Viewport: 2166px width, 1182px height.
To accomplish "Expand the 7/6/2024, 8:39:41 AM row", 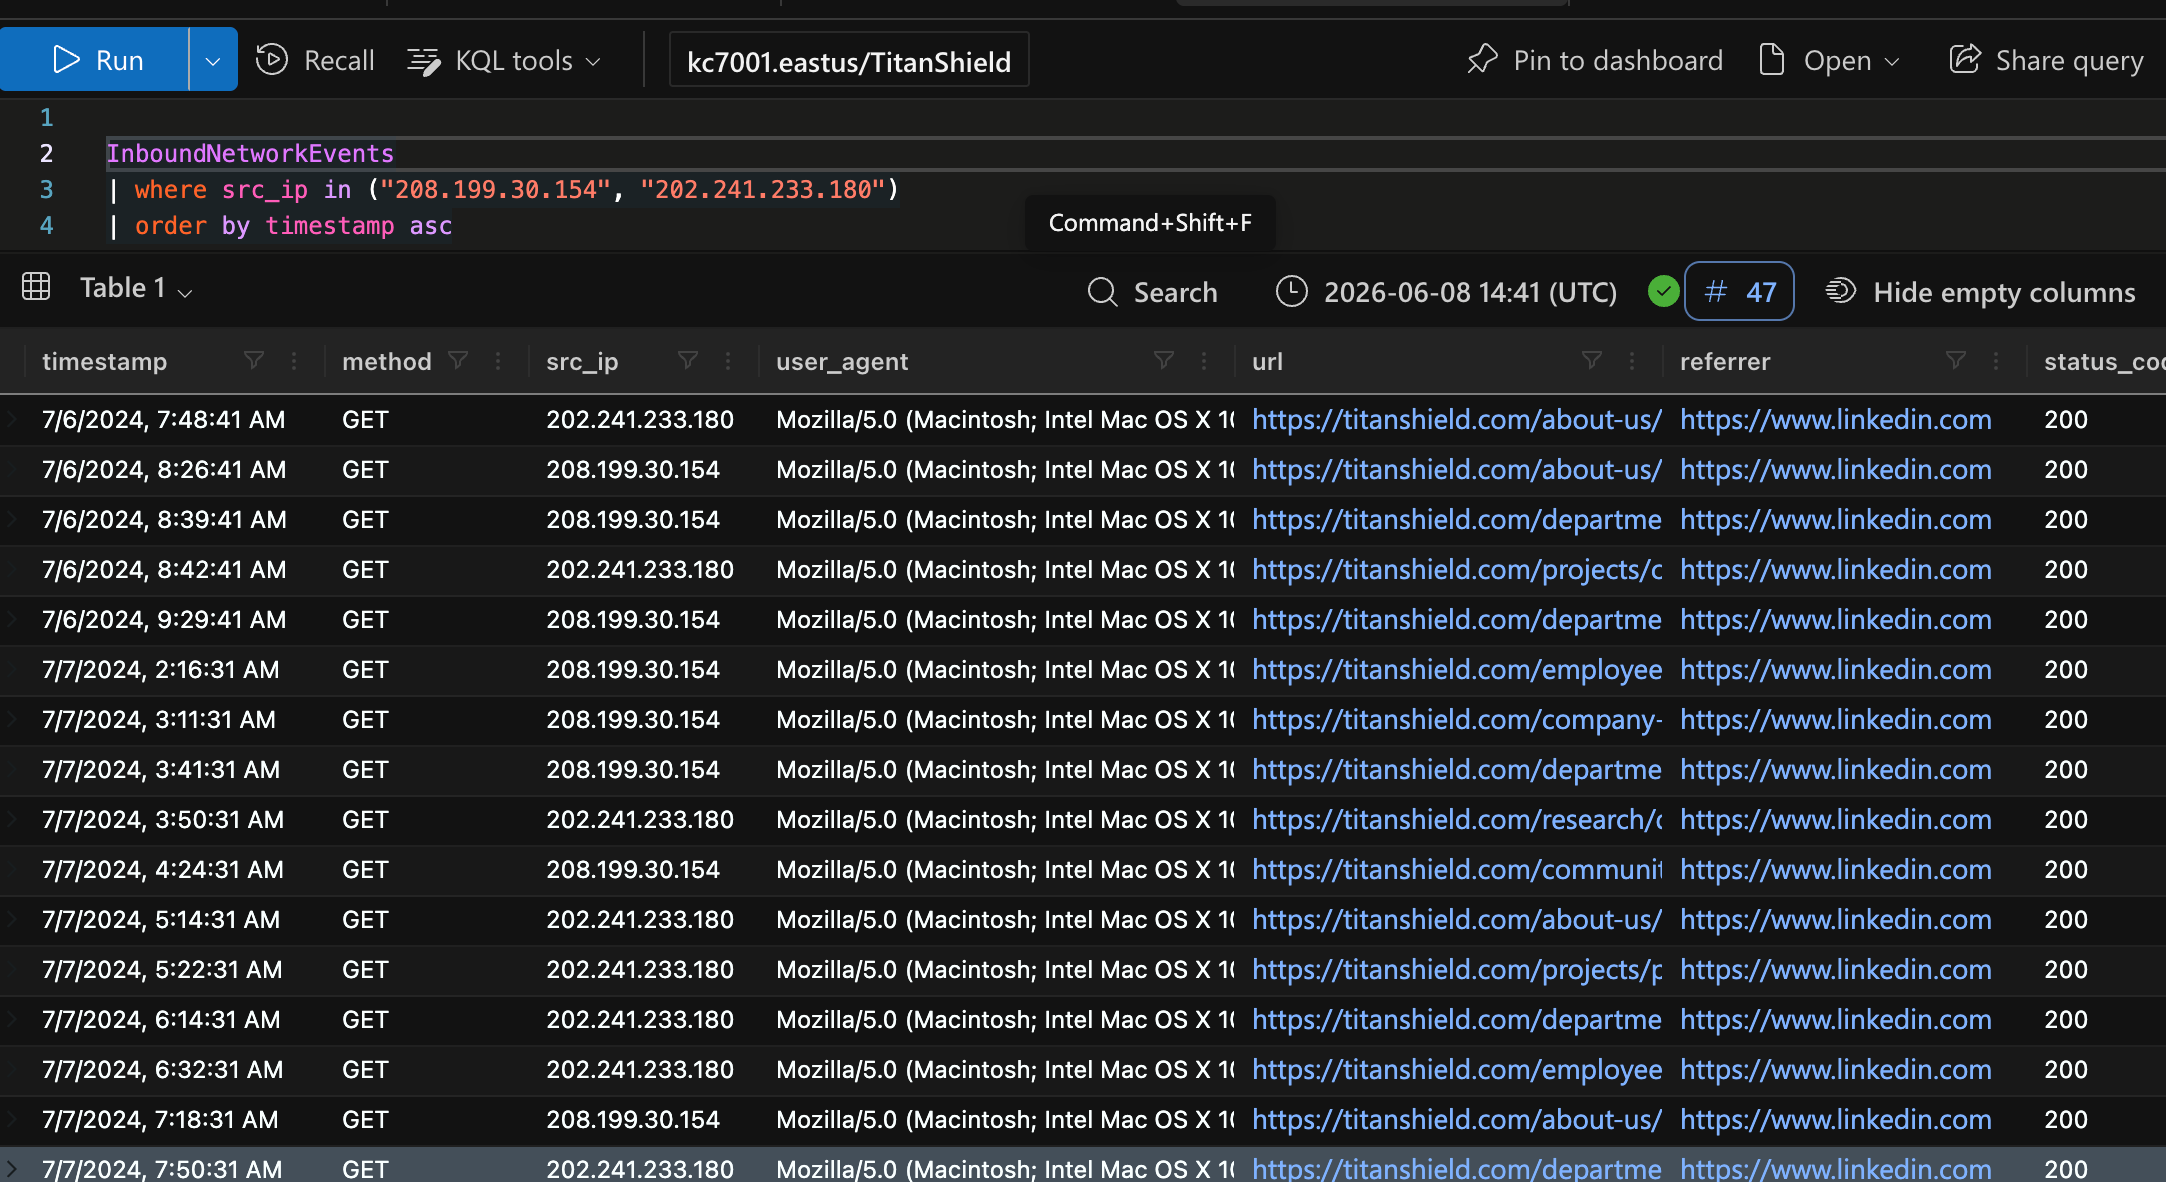I will coord(12,519).
